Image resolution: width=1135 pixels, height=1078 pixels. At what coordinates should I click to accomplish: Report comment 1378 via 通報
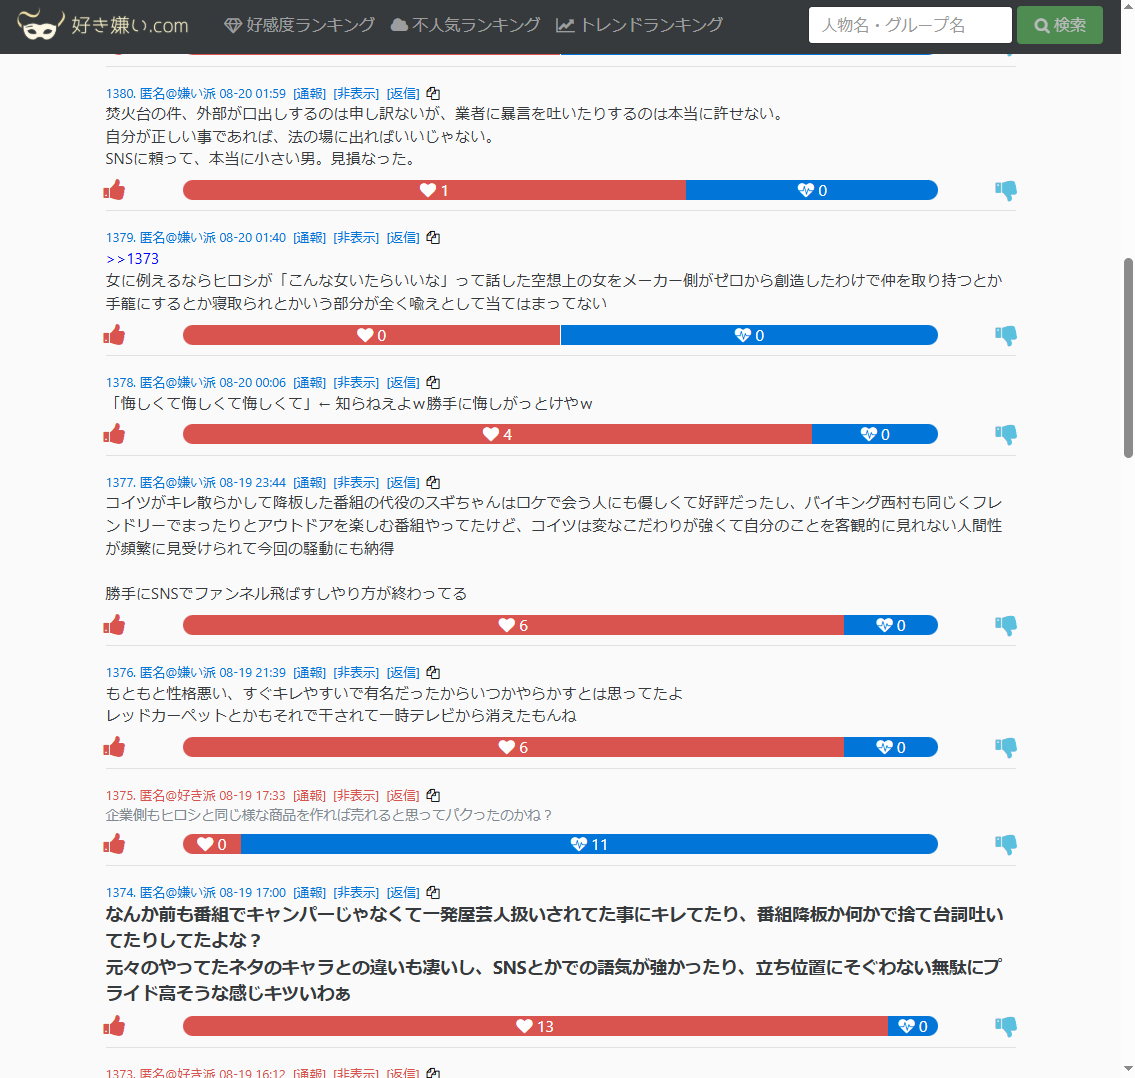point(310,382)
